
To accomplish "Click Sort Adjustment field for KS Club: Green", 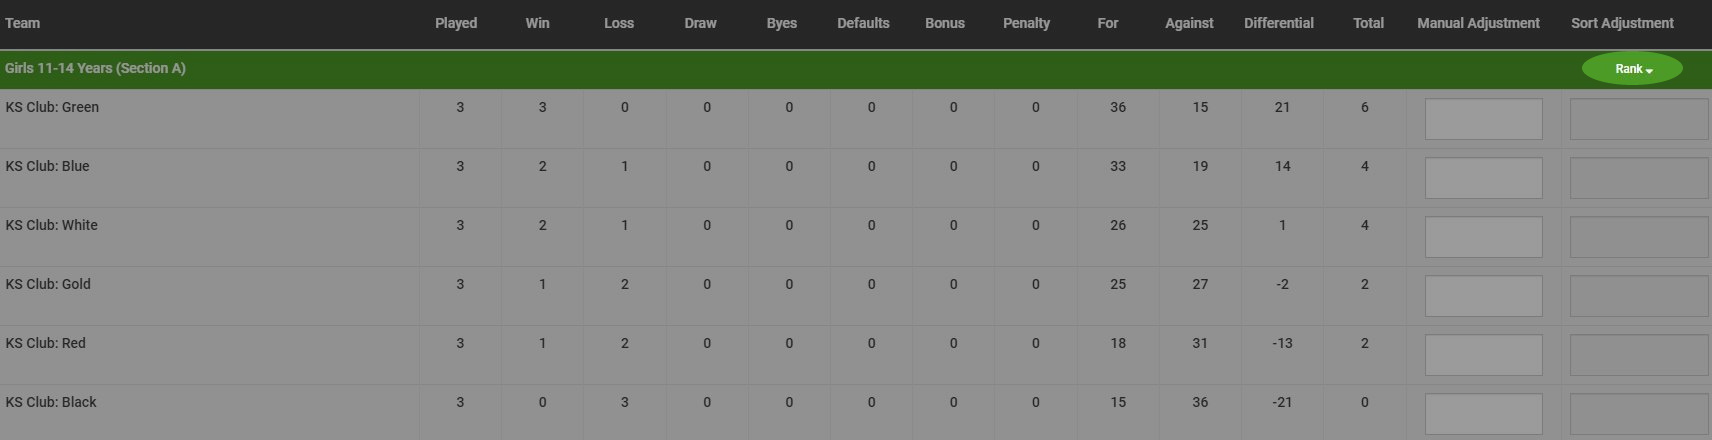I will [x=1640, y=119].
